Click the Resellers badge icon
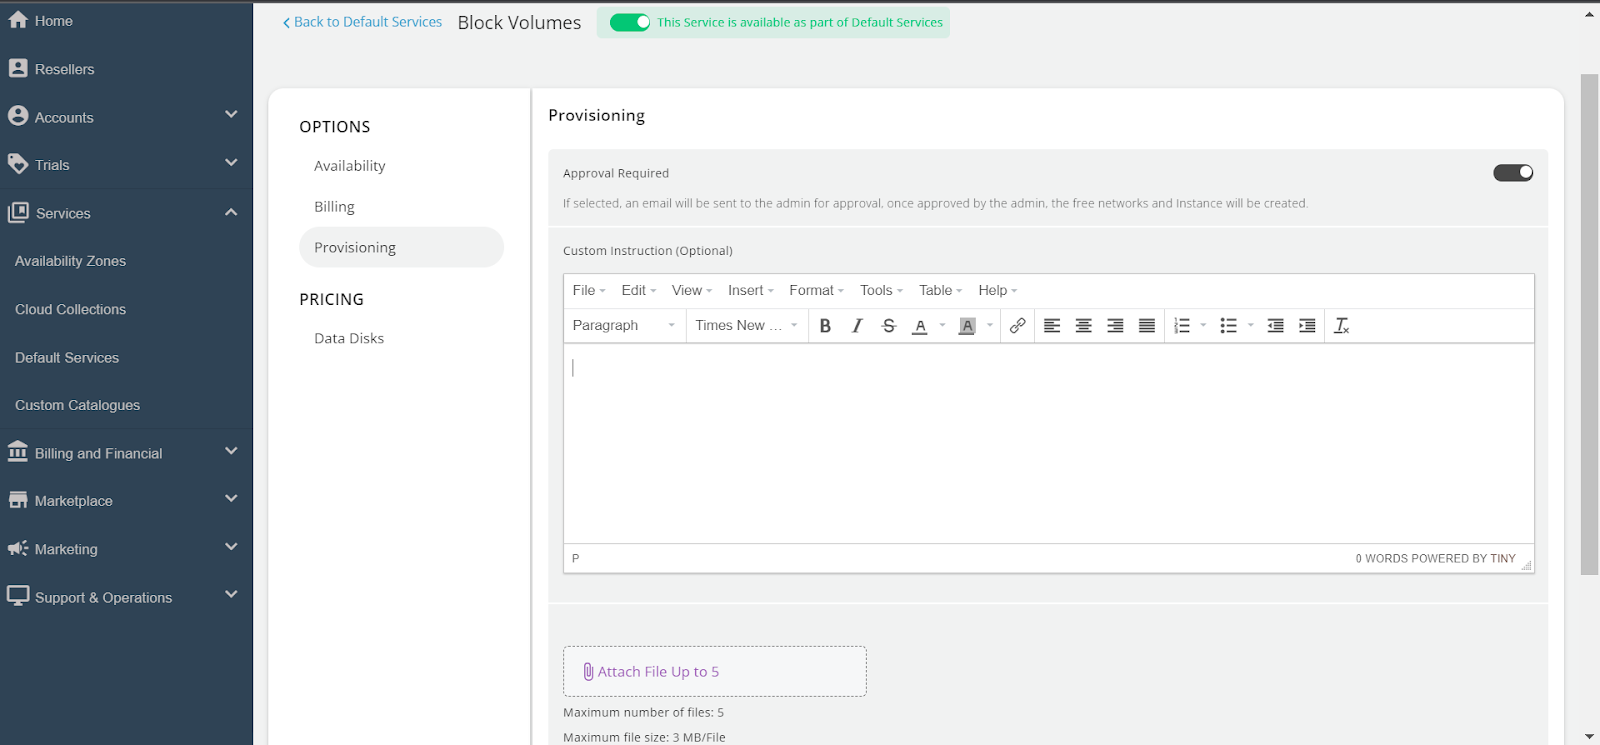The width and height of the screenshot is (1600, 745). click(x=18, y=68)
